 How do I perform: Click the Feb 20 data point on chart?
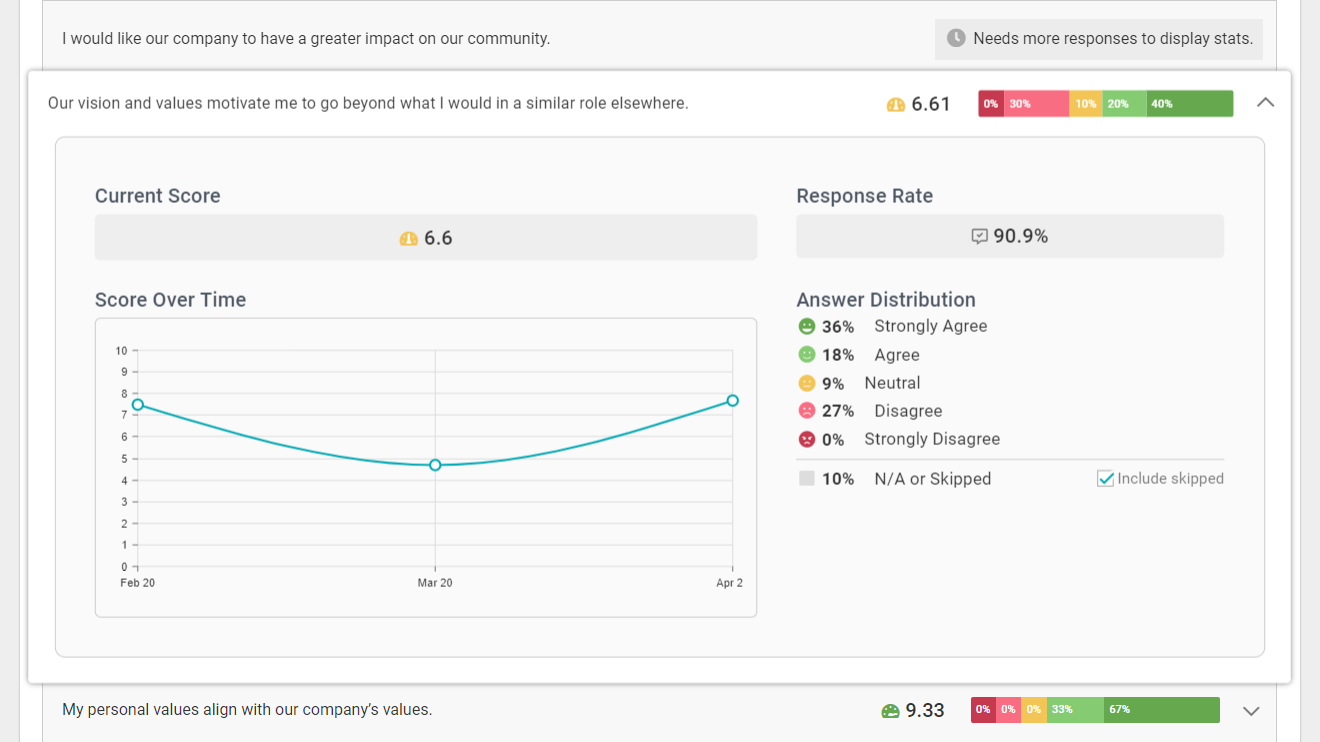pos(138,405)
